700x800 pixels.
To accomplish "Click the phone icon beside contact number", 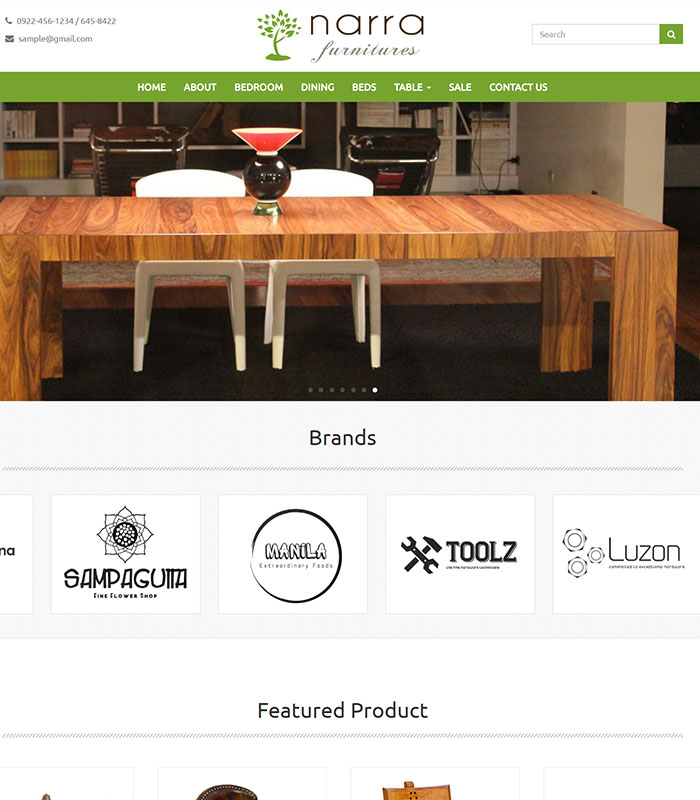I will [x=9, y=21].
